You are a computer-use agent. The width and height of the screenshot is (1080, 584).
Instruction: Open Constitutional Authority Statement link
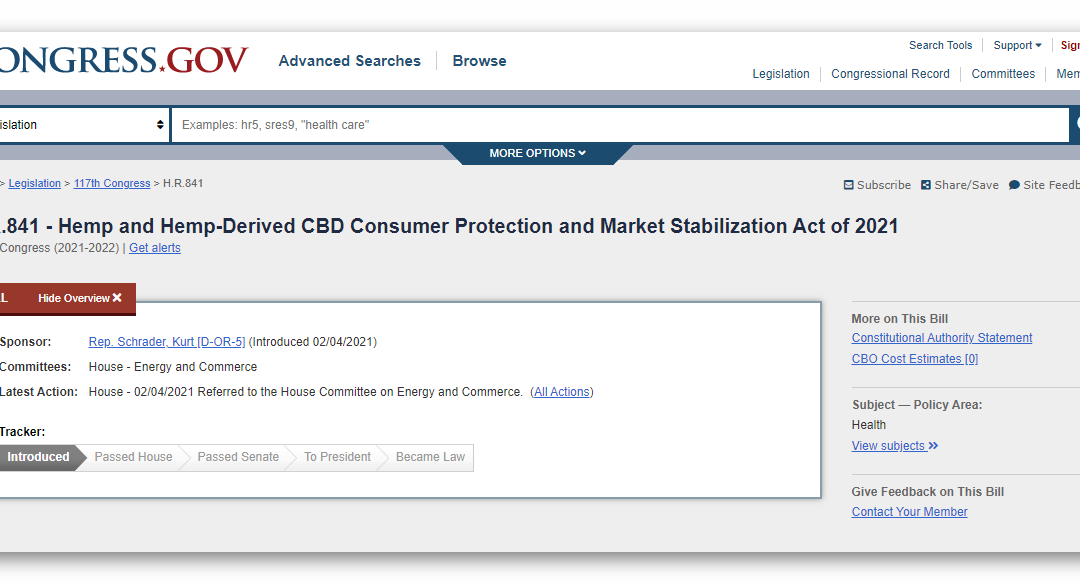coord(942,338)
